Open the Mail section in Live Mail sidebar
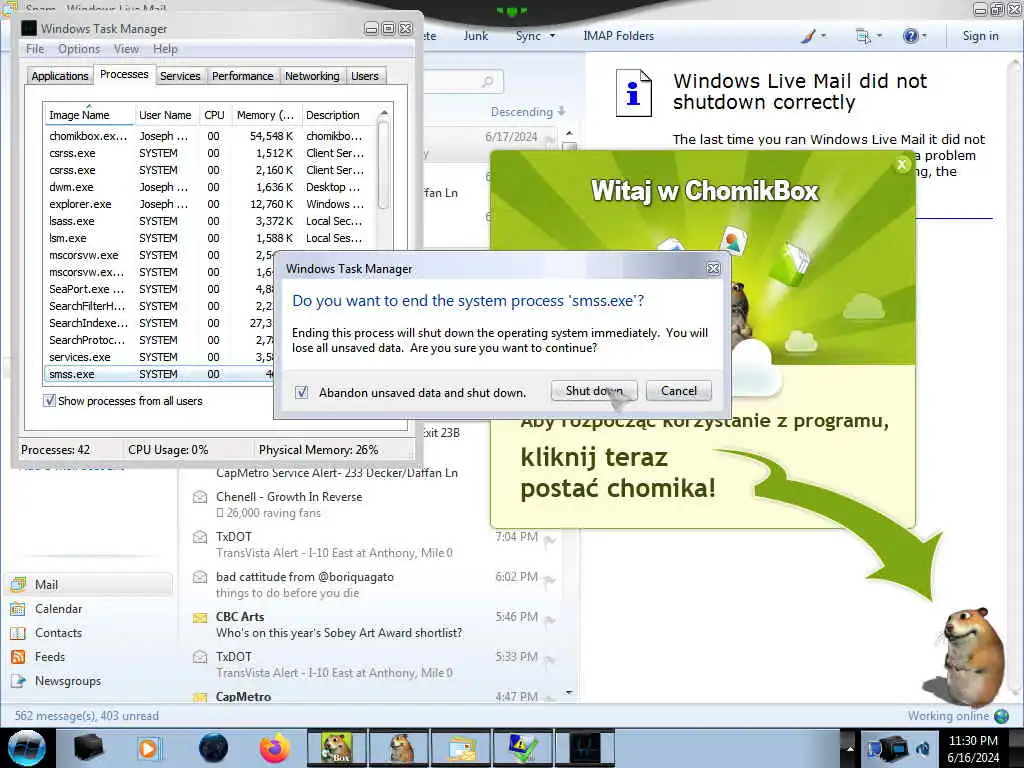Viewport: 1024px width, 768px height. click(90, 584)
